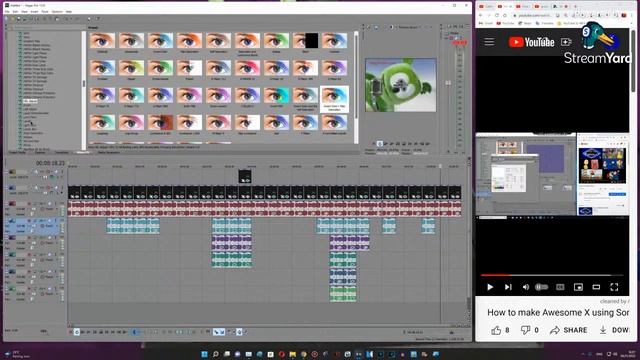This screenshot has width=640, height=360.
Task: Enable YouTube miniplayer
Action: click(x=578, y=287)
